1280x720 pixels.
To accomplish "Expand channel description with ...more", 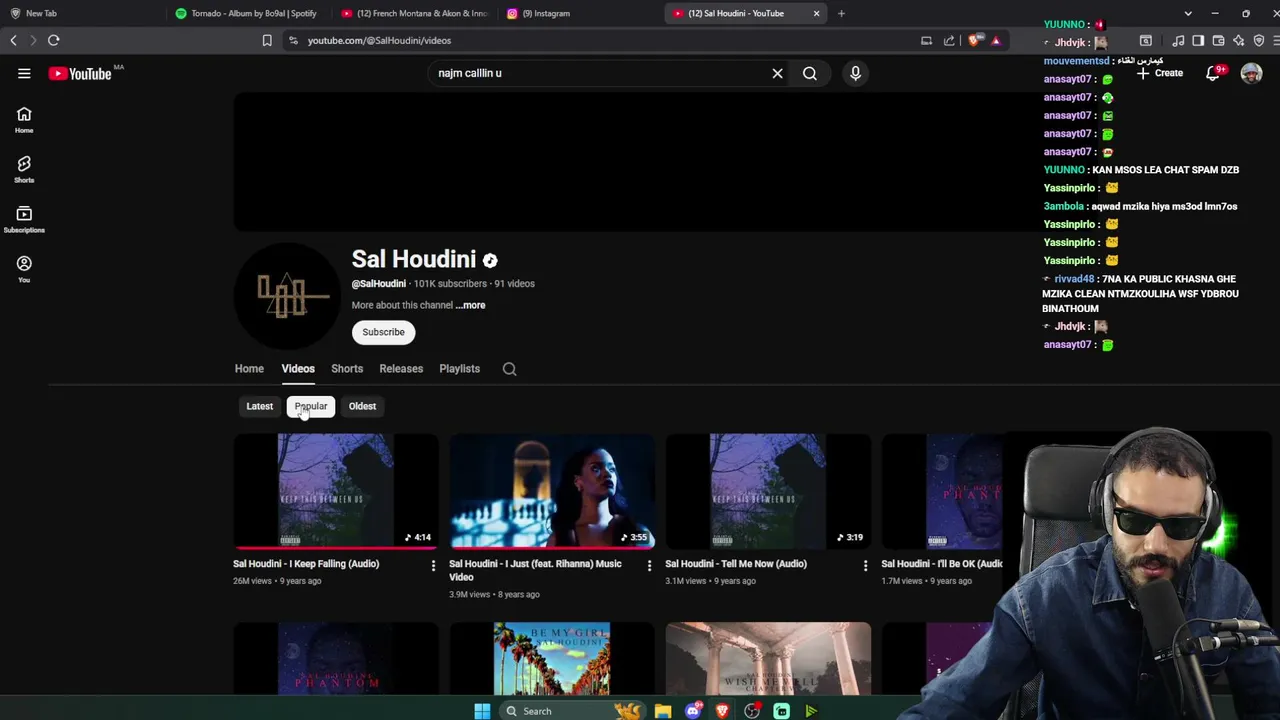I will click(x=470, y=305).
